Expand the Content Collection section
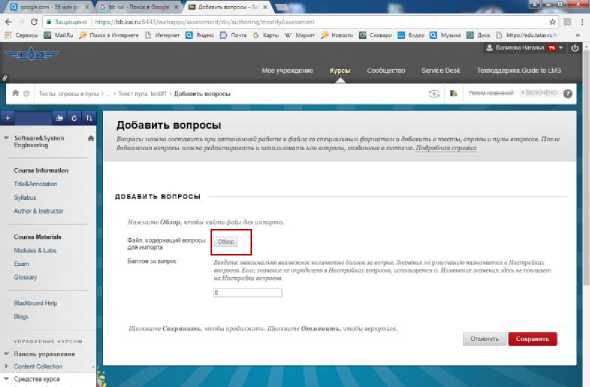 click(x=6, y=366)
